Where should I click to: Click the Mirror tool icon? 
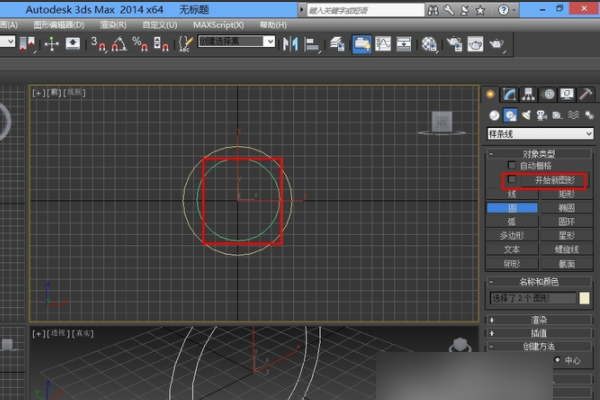(290, 44)
